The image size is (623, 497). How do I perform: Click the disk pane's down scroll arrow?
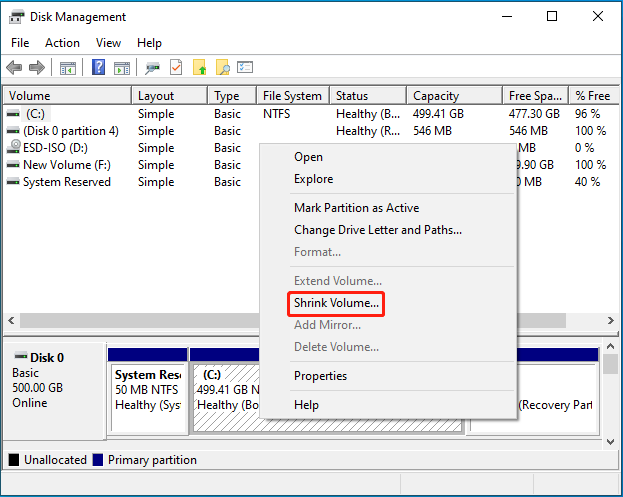tap(611, 441)
